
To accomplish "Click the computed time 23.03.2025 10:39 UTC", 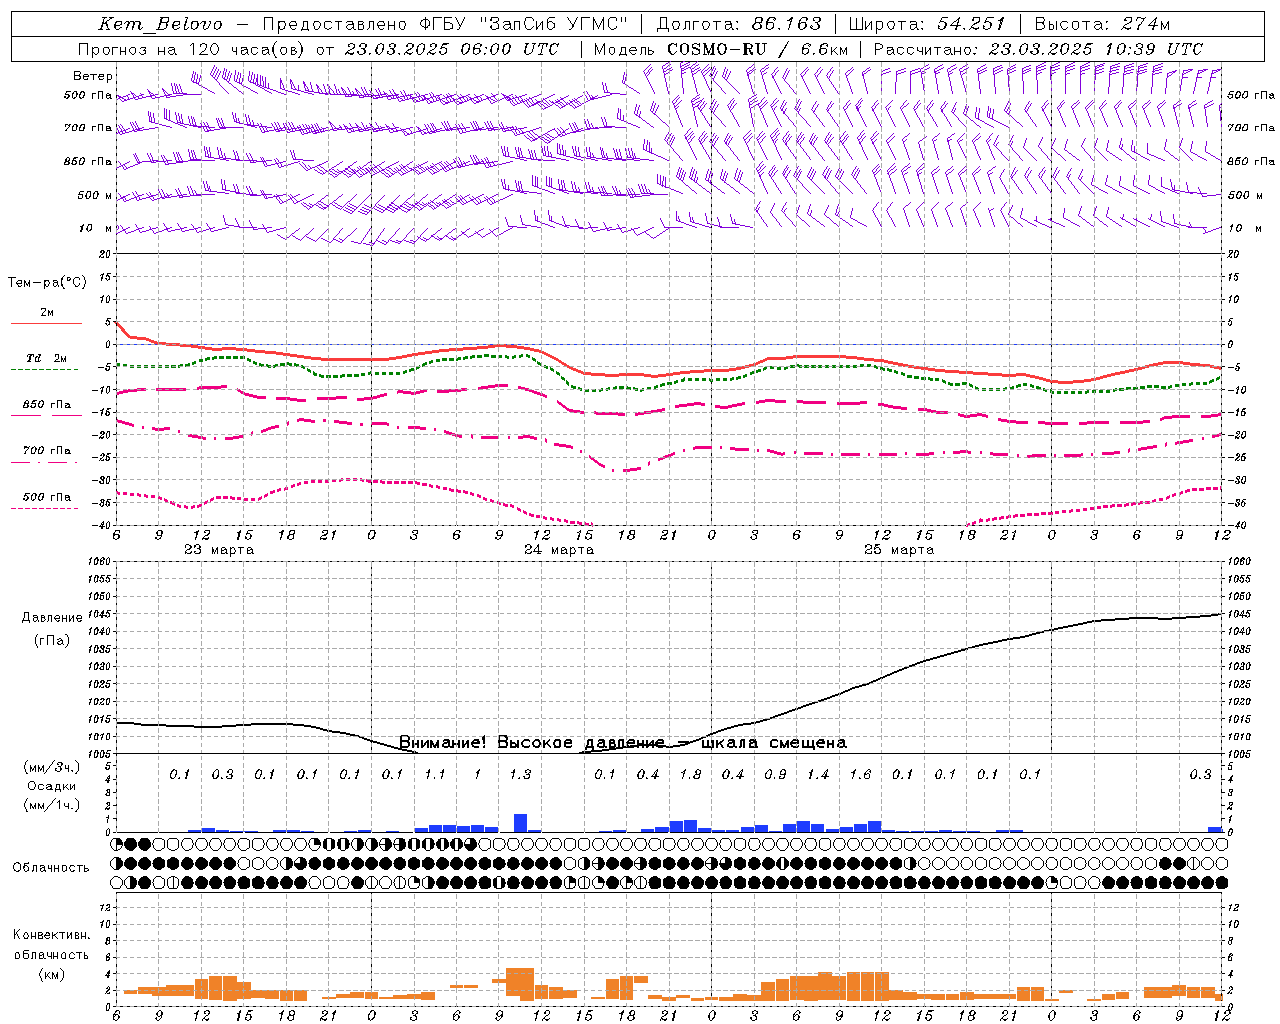I will point(1095,49).
